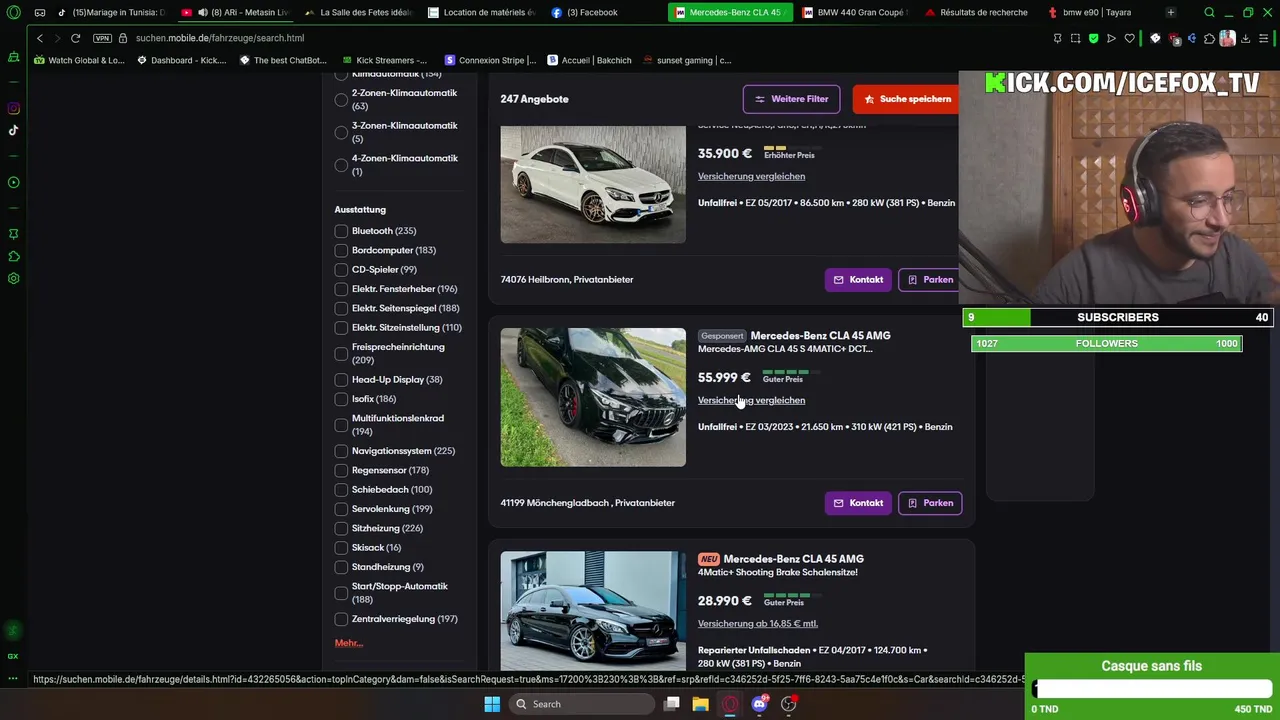Viewport: 1280px width, 720px height.
Task: Open the profile avatar icon in the toolbar
Action: coord(1227,38)
